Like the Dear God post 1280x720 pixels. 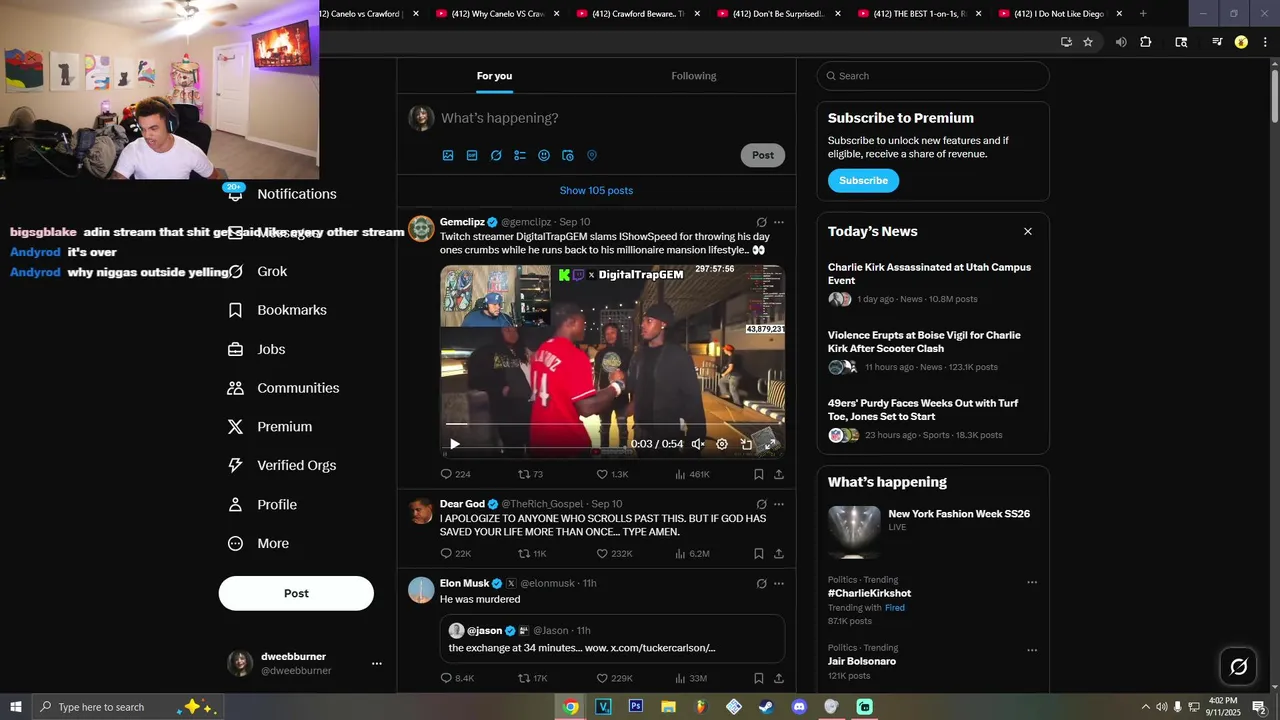click(614, 553)
